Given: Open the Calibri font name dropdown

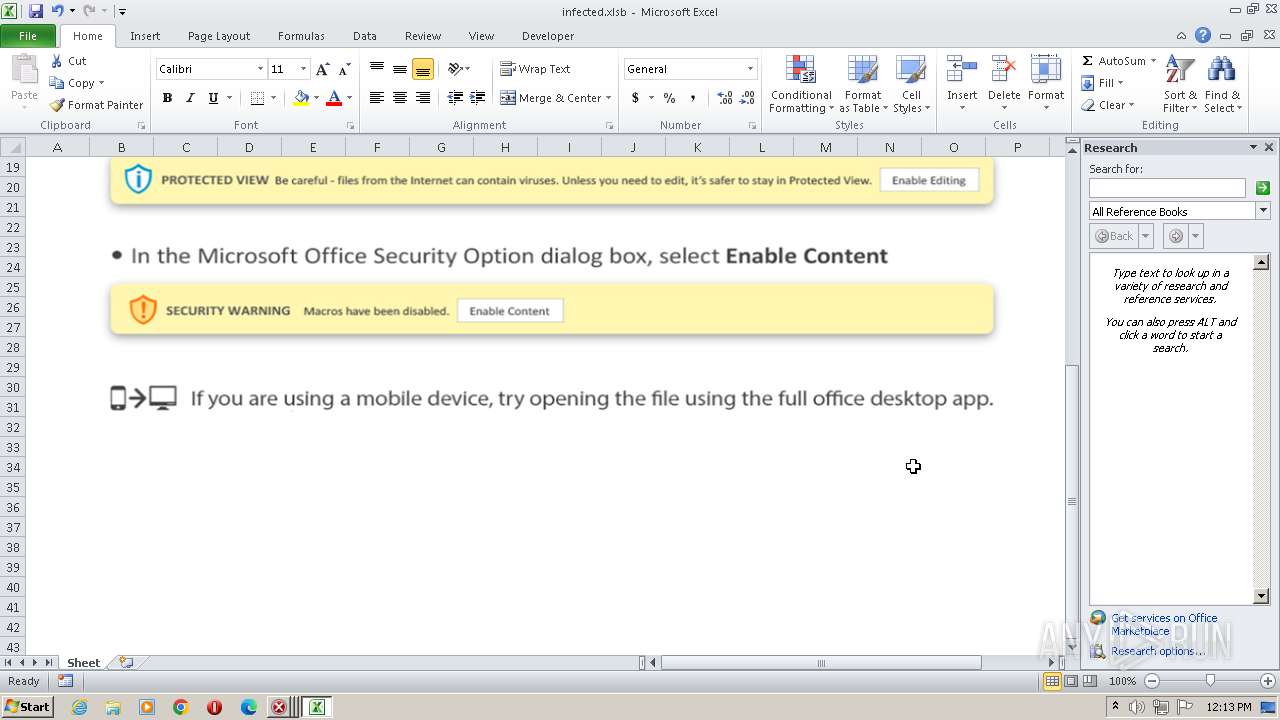Looking at the screenshot, I should click(x=260, y=69).
